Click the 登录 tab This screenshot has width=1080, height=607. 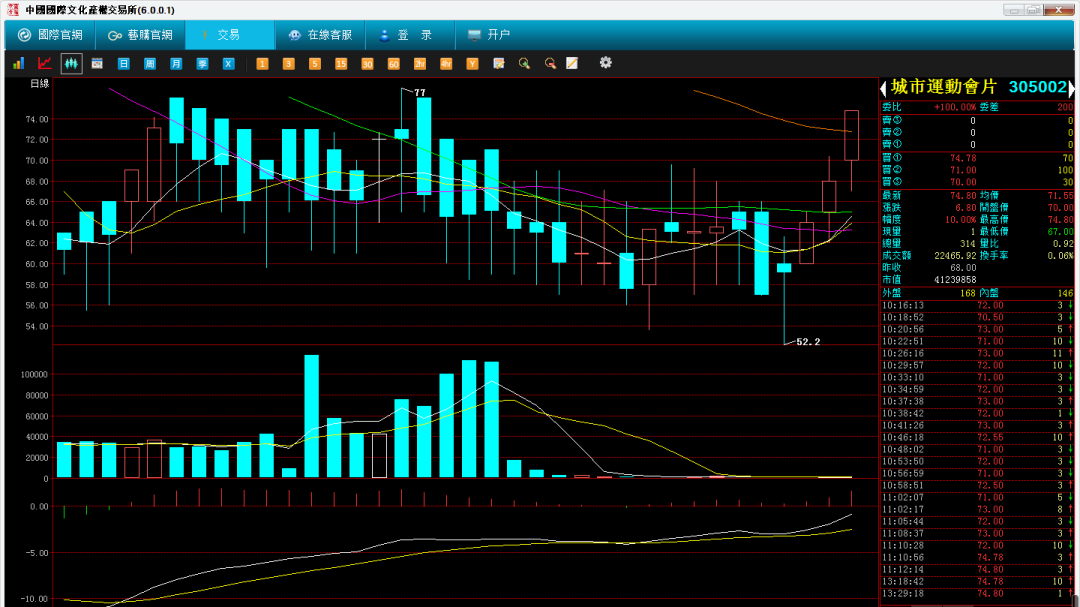(409, 34)
